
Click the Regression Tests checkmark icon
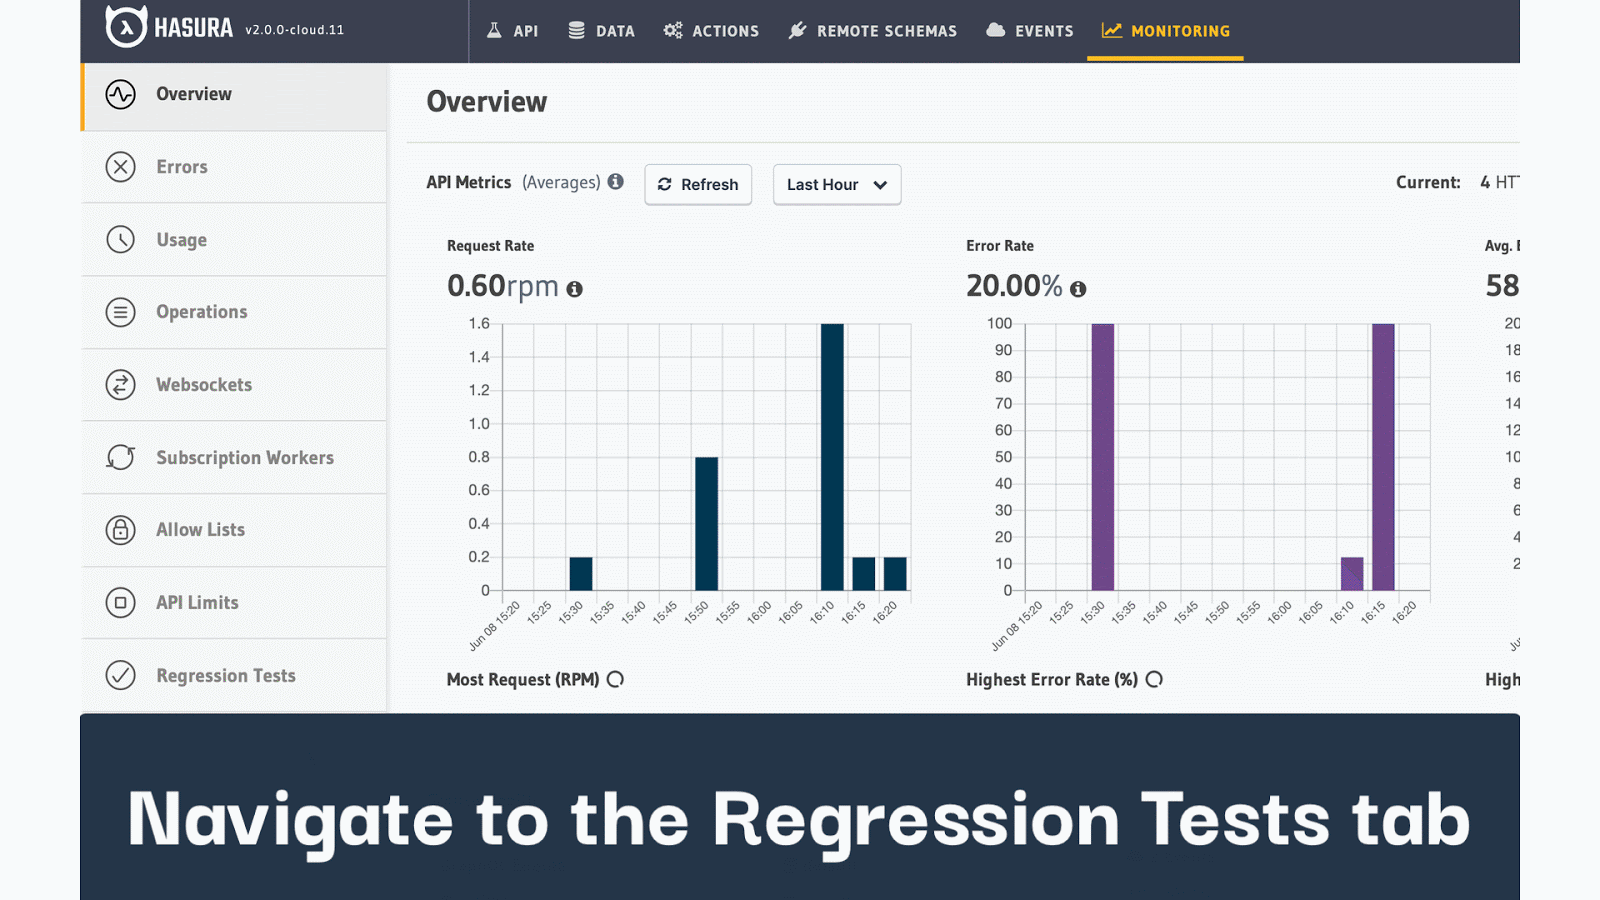click(120, 676)
